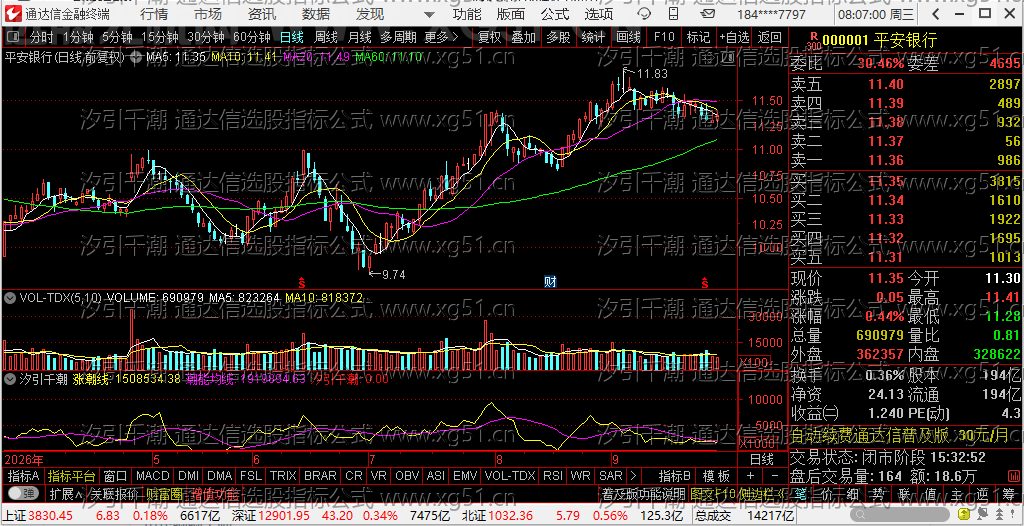The image size is (1024, 526).
Task: Click the 关联报价 button
Action: coord(114,493)
